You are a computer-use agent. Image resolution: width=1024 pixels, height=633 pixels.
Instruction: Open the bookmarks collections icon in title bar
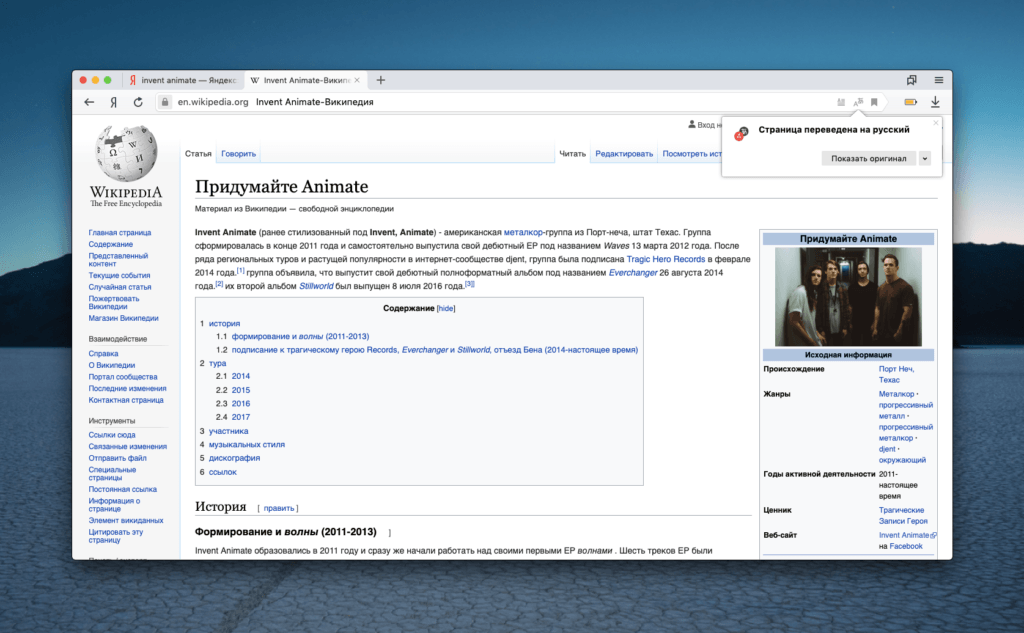[912, 80]
